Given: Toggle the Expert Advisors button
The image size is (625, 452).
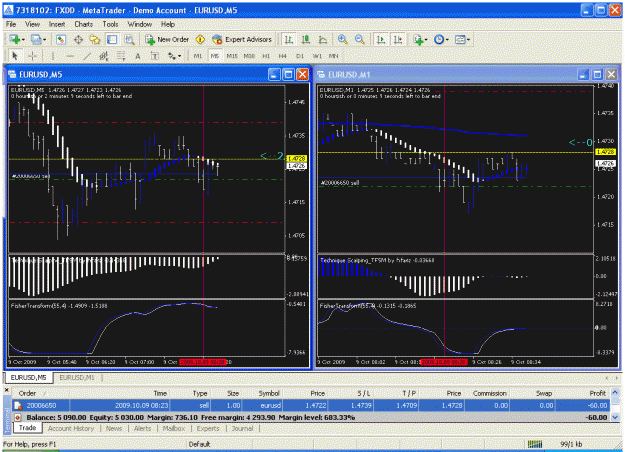Looking at the screenshot, I should tap(242, 39).
